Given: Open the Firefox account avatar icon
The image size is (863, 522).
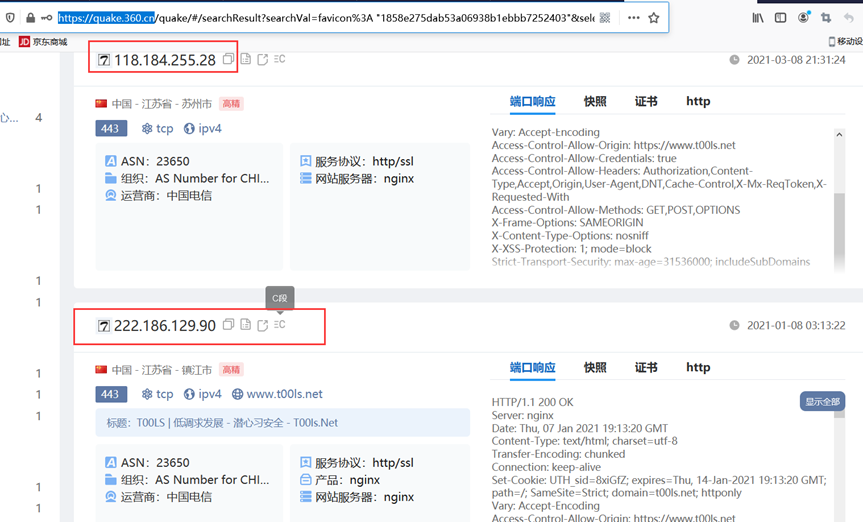Looking at the screenshot, I should [804, 17].
